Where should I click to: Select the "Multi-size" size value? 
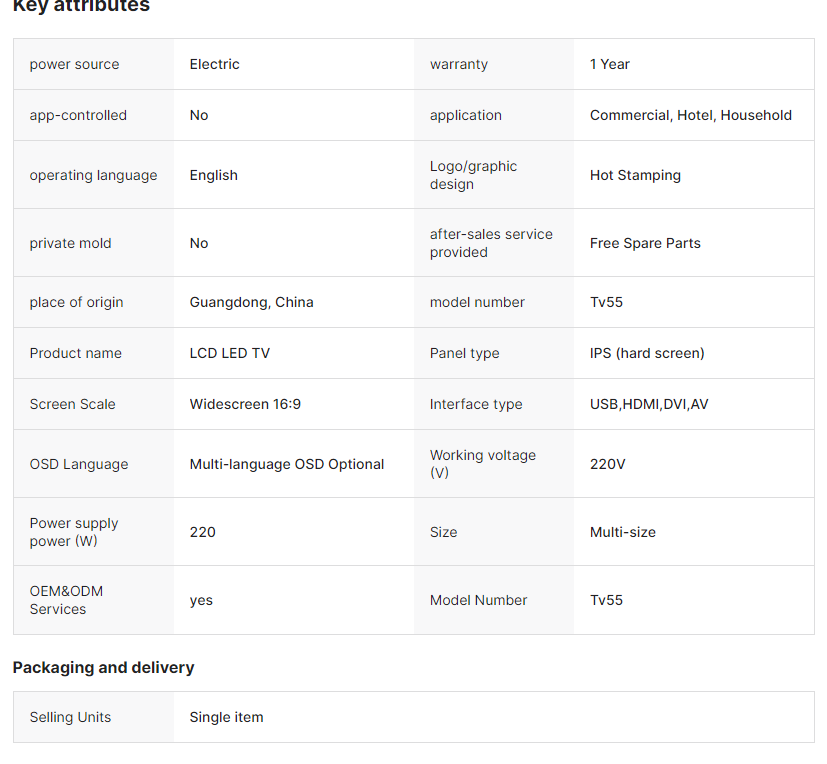622,532
